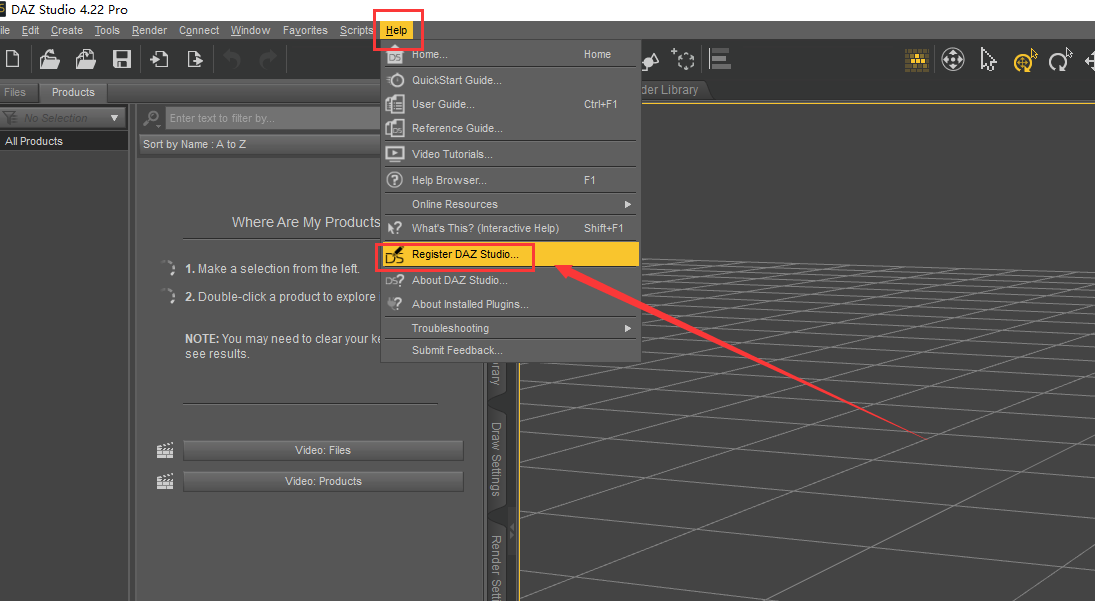The image size is (1095, 601).
Task: Open a file using the Open folder icon
Action: click(49, 58)
